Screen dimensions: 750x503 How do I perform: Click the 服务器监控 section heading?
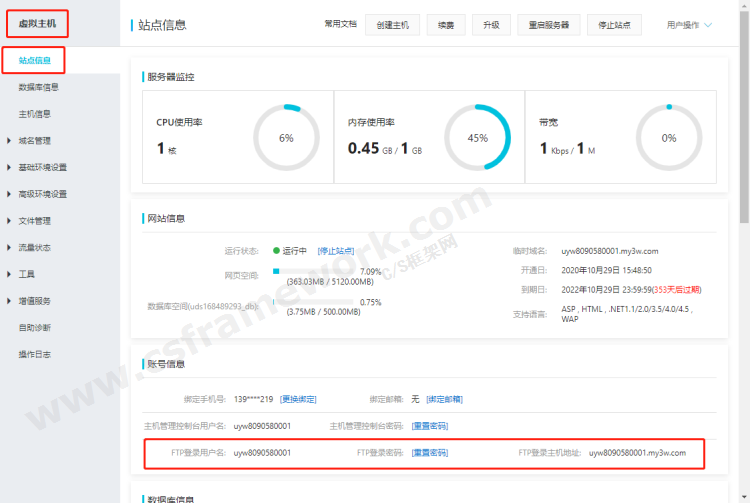pos(170,77)
